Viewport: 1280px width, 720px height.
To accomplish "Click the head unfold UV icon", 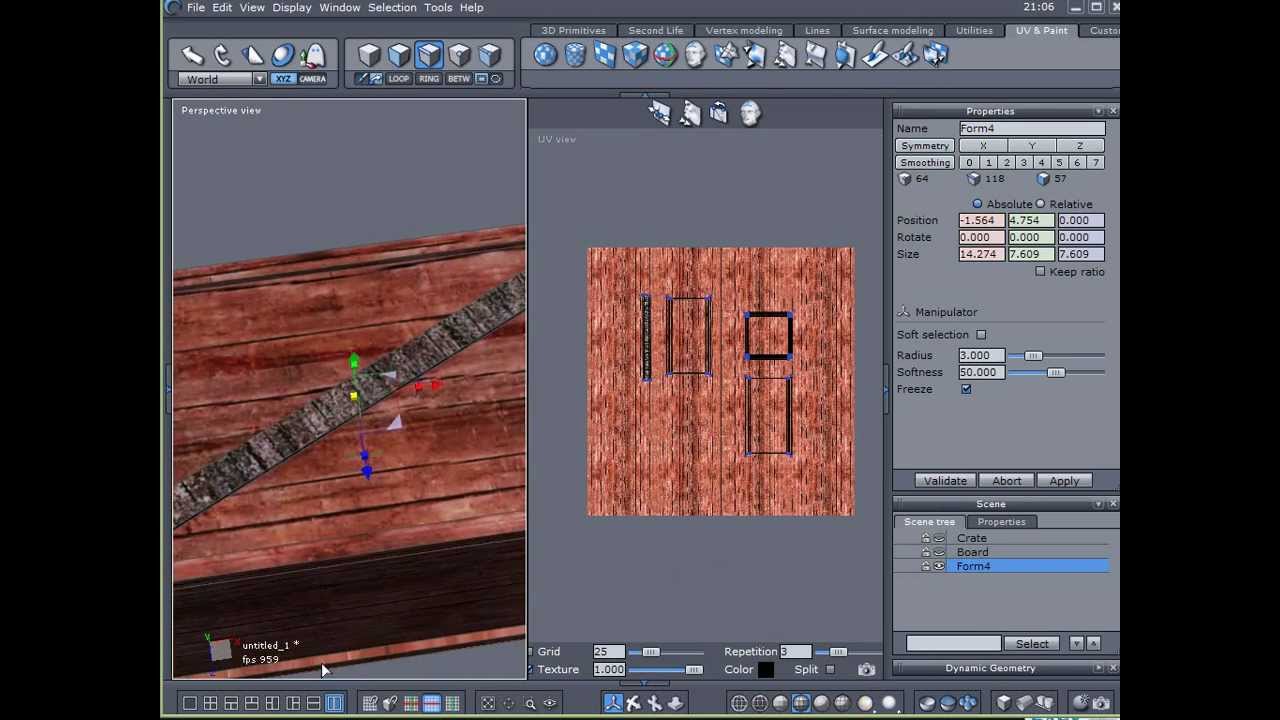I will 695,55.
